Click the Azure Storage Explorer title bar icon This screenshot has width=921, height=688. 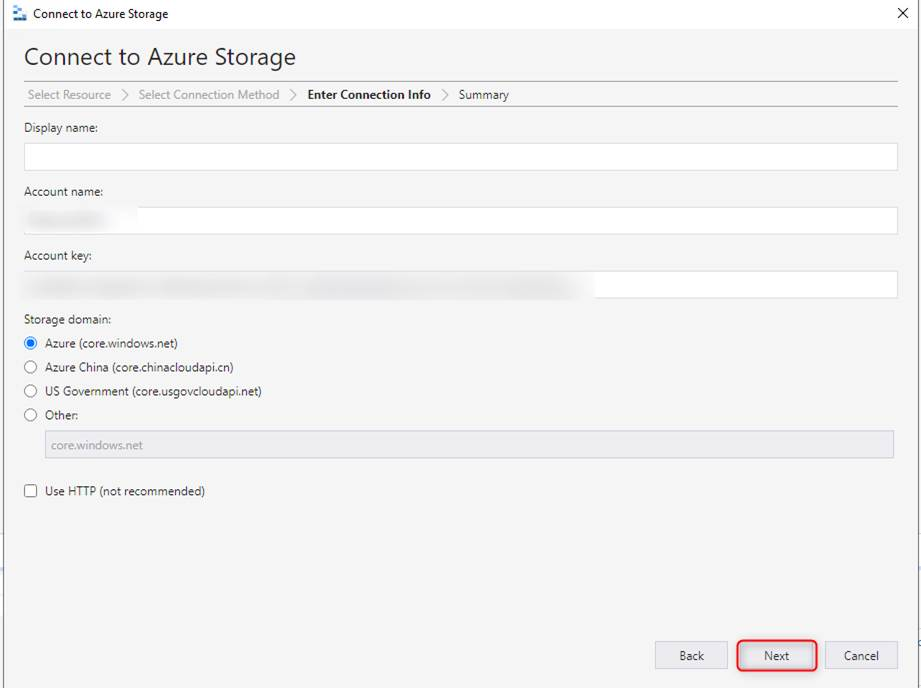coord(19,14)
